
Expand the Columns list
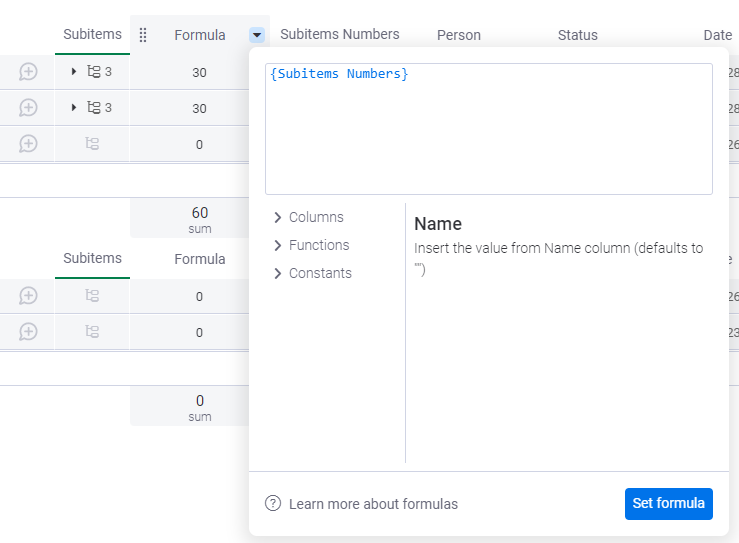pos(308,217)
